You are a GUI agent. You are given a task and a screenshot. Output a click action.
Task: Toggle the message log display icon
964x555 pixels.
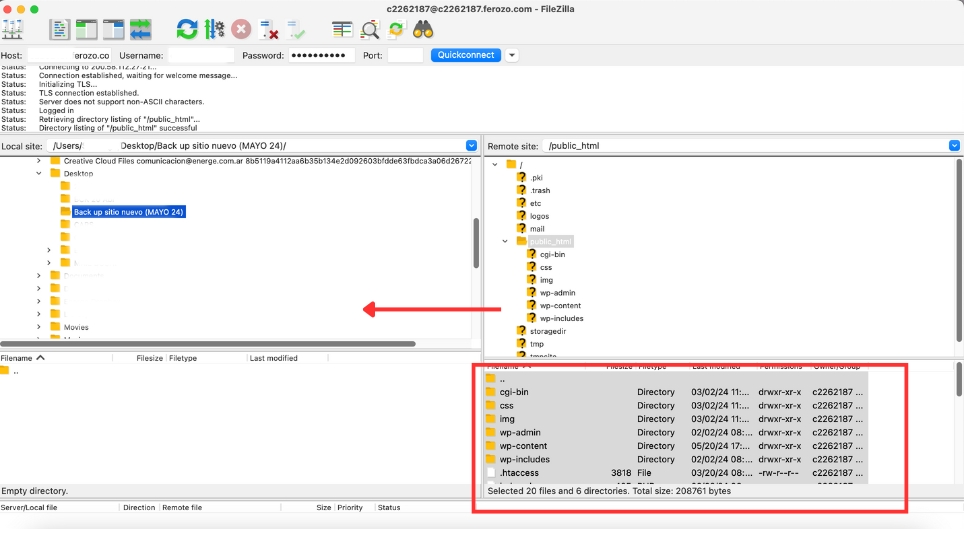[61, 29]
